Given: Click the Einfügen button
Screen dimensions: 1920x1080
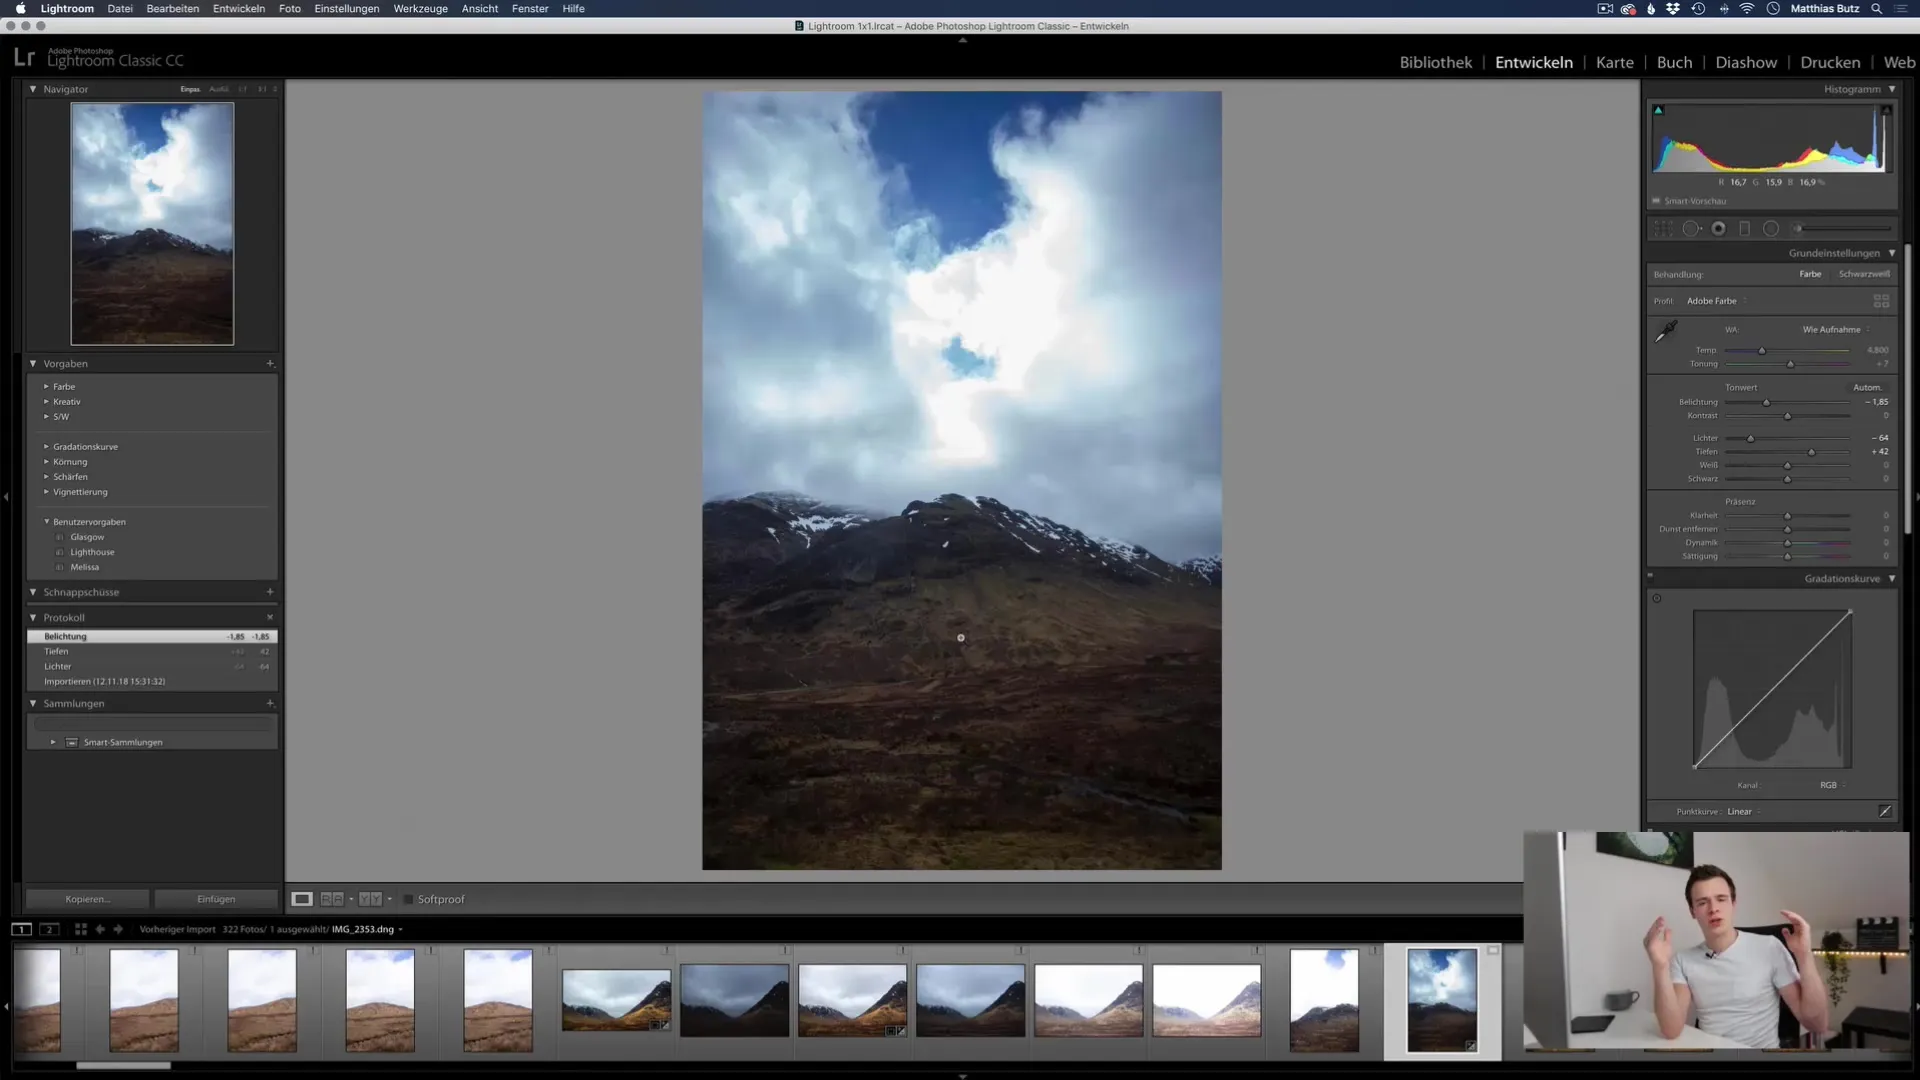Looking at the screenshot, I should tap(216, 899).
